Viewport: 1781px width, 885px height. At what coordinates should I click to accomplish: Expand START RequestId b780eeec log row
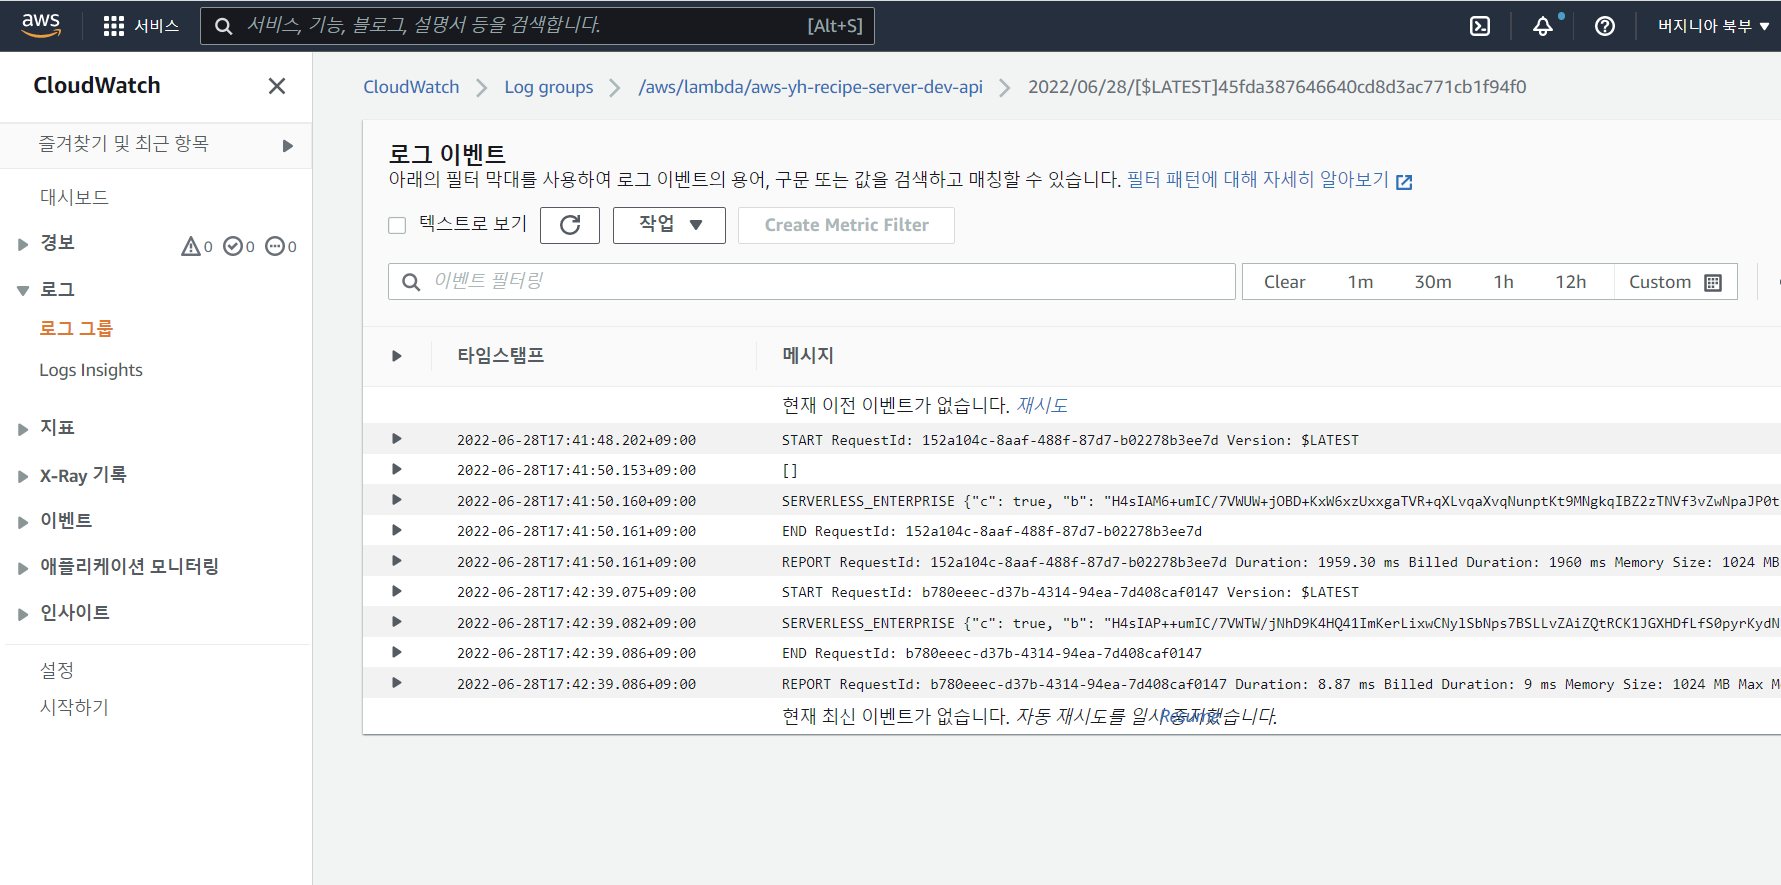click(x=397, y=591)
